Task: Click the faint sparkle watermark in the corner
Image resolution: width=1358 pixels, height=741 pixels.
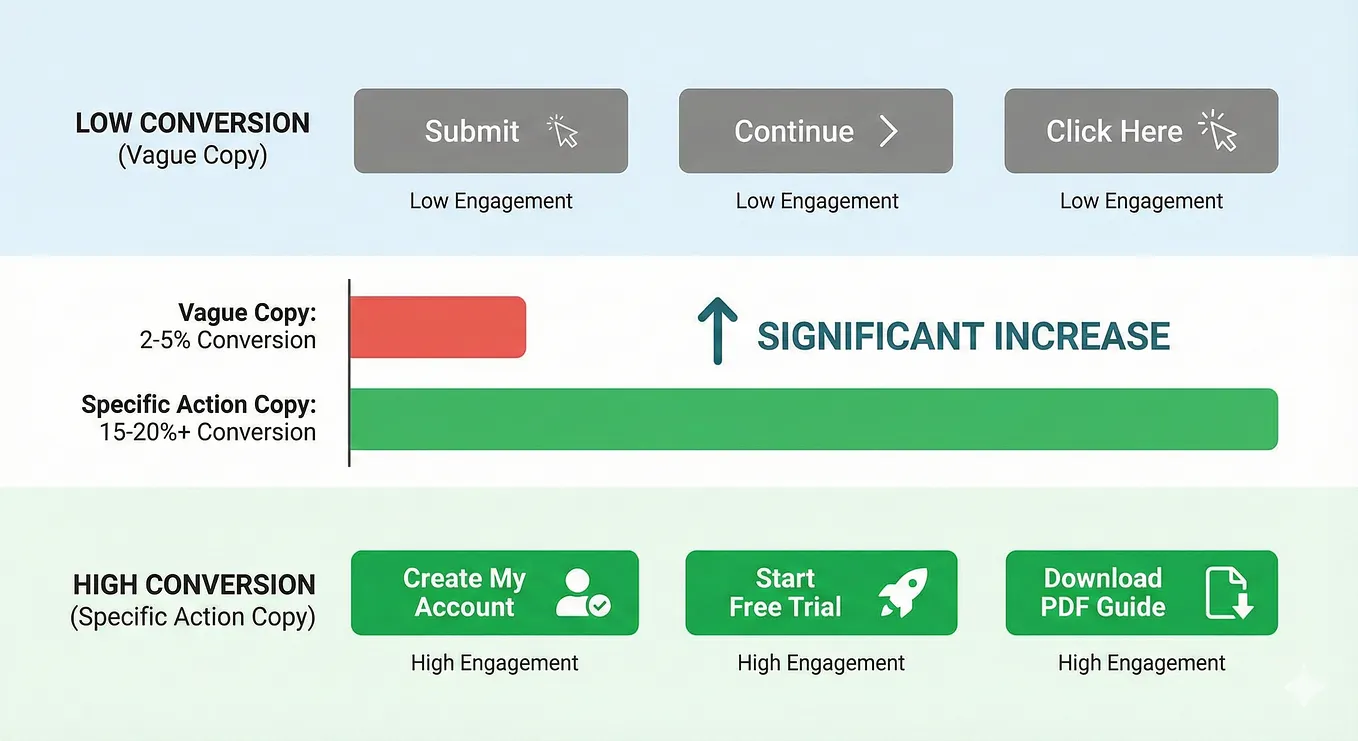Action: click(1305, 687)
